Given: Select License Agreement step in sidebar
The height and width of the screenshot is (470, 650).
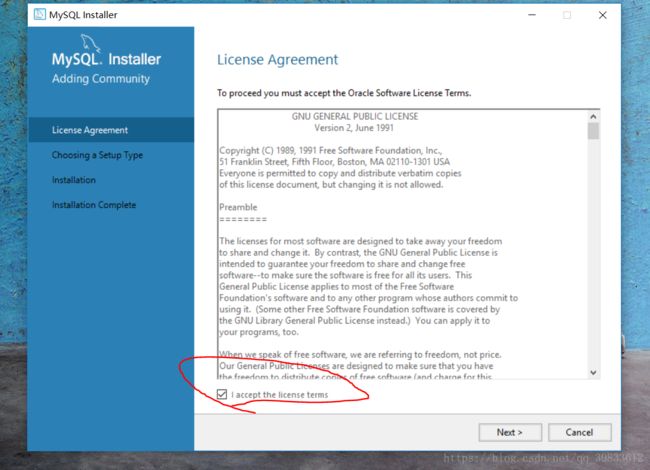Looking at the screenshot, I should click(x=111, y=130).
